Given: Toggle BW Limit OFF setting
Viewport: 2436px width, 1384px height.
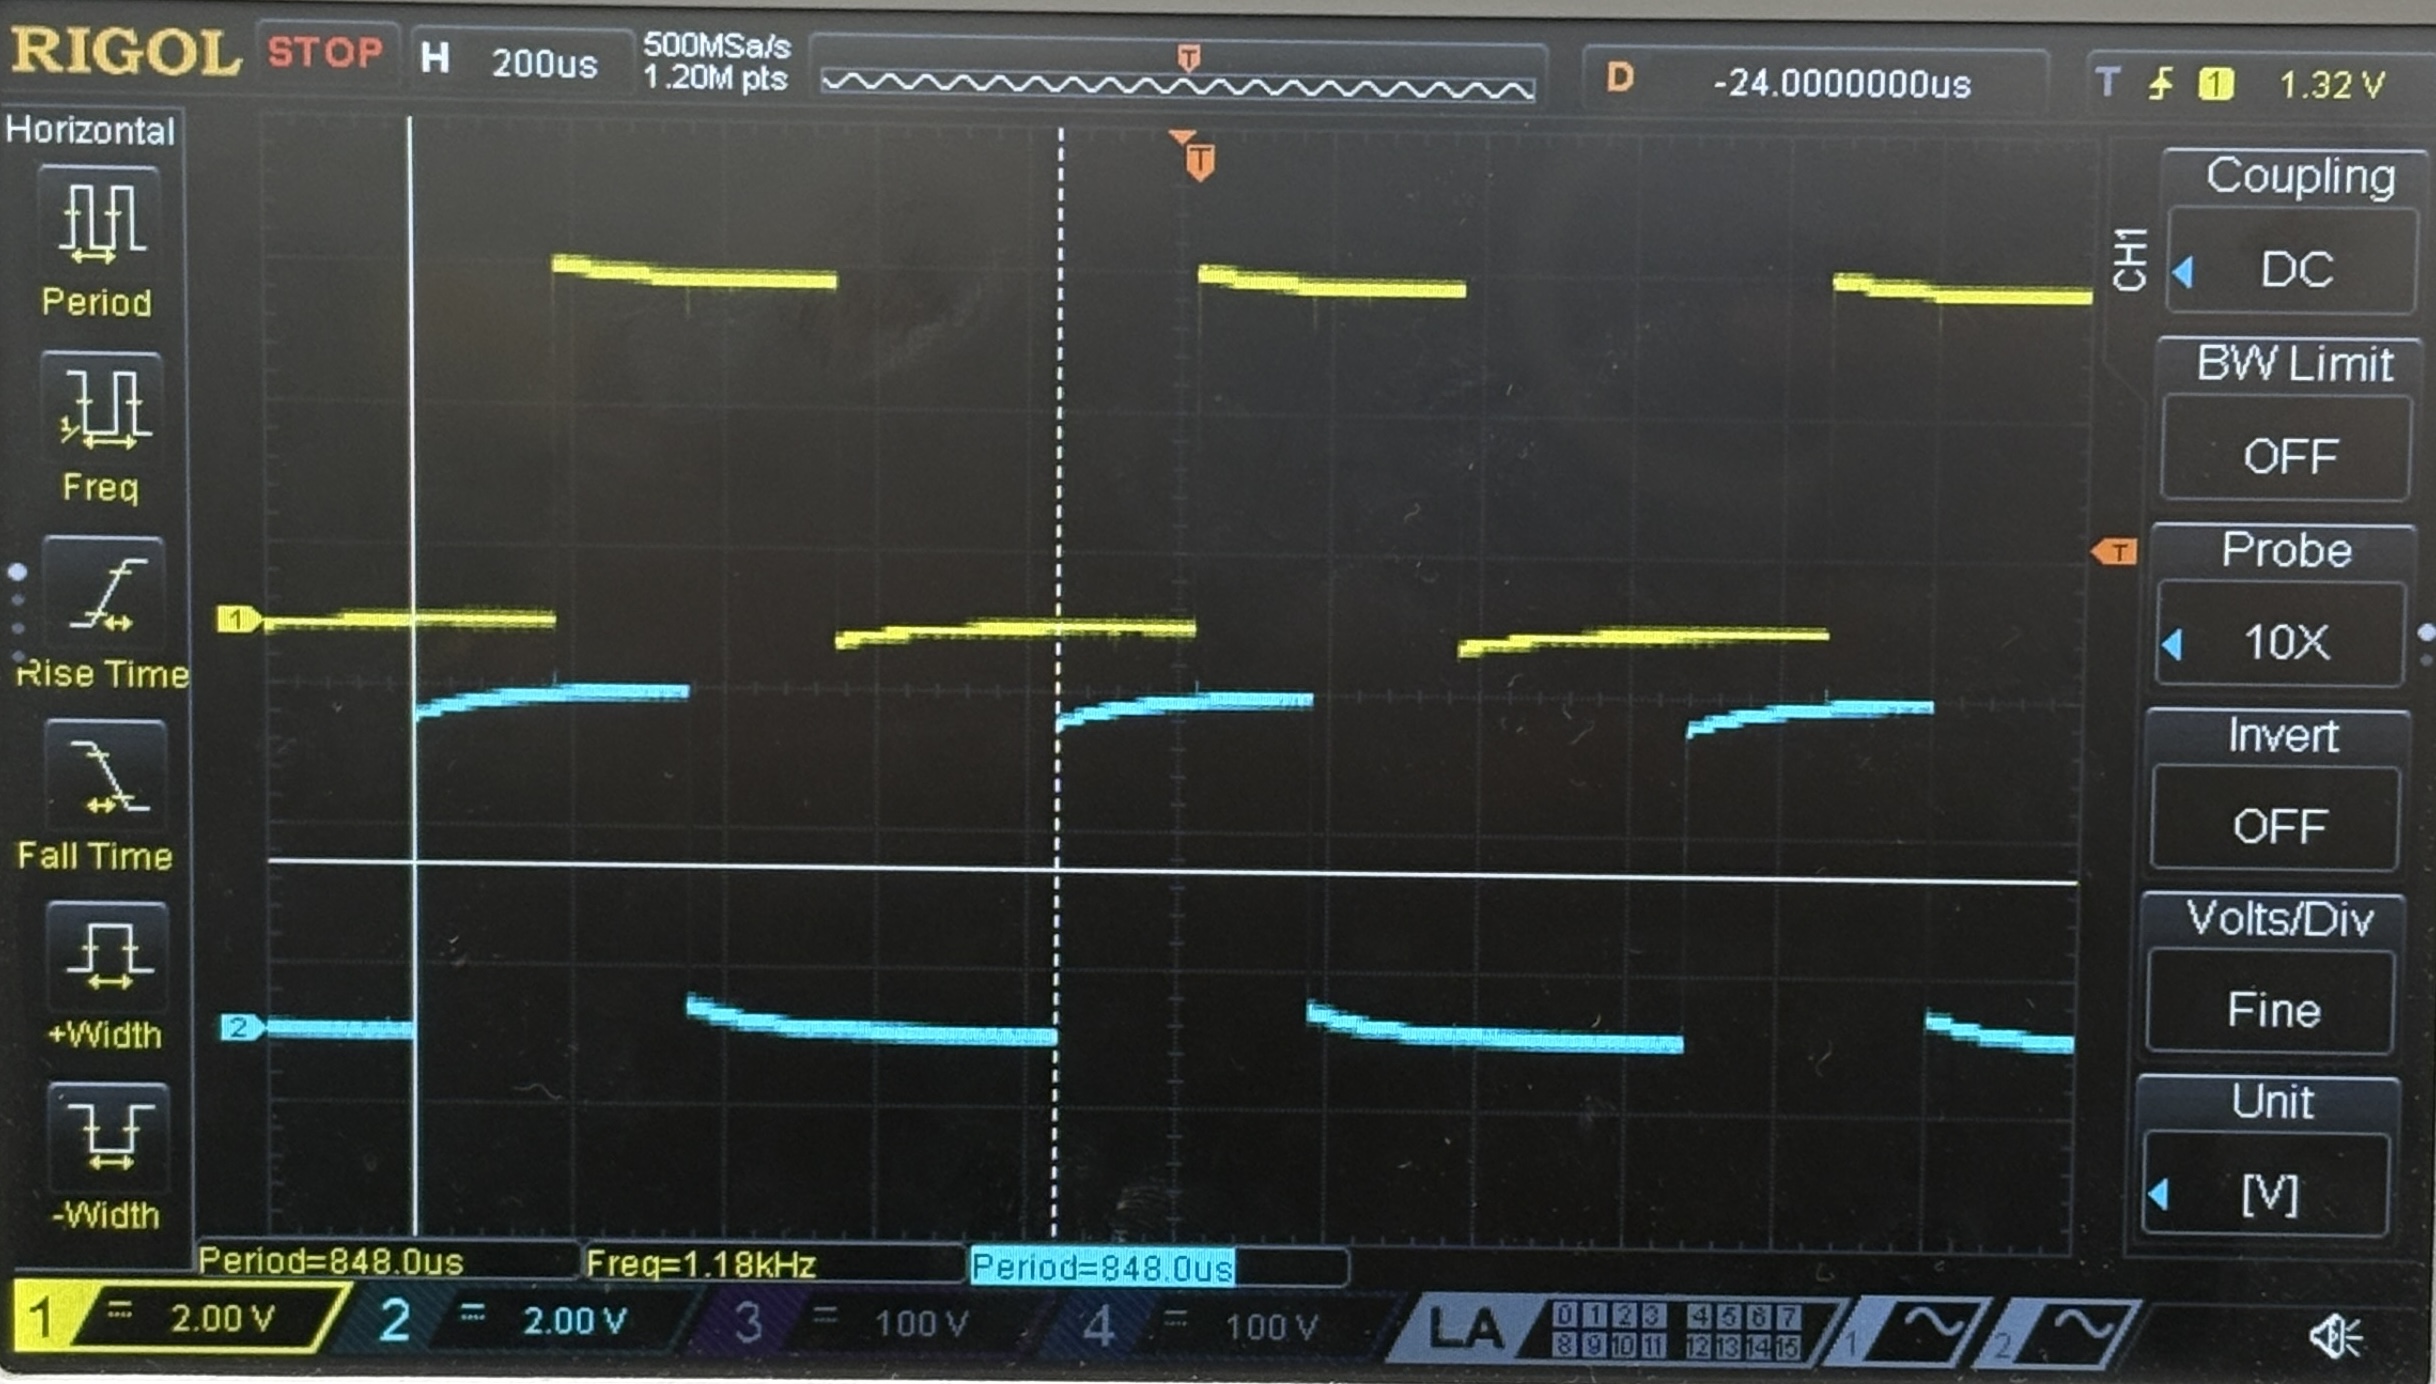Looking at the screenshot, I should (2288, 455).
